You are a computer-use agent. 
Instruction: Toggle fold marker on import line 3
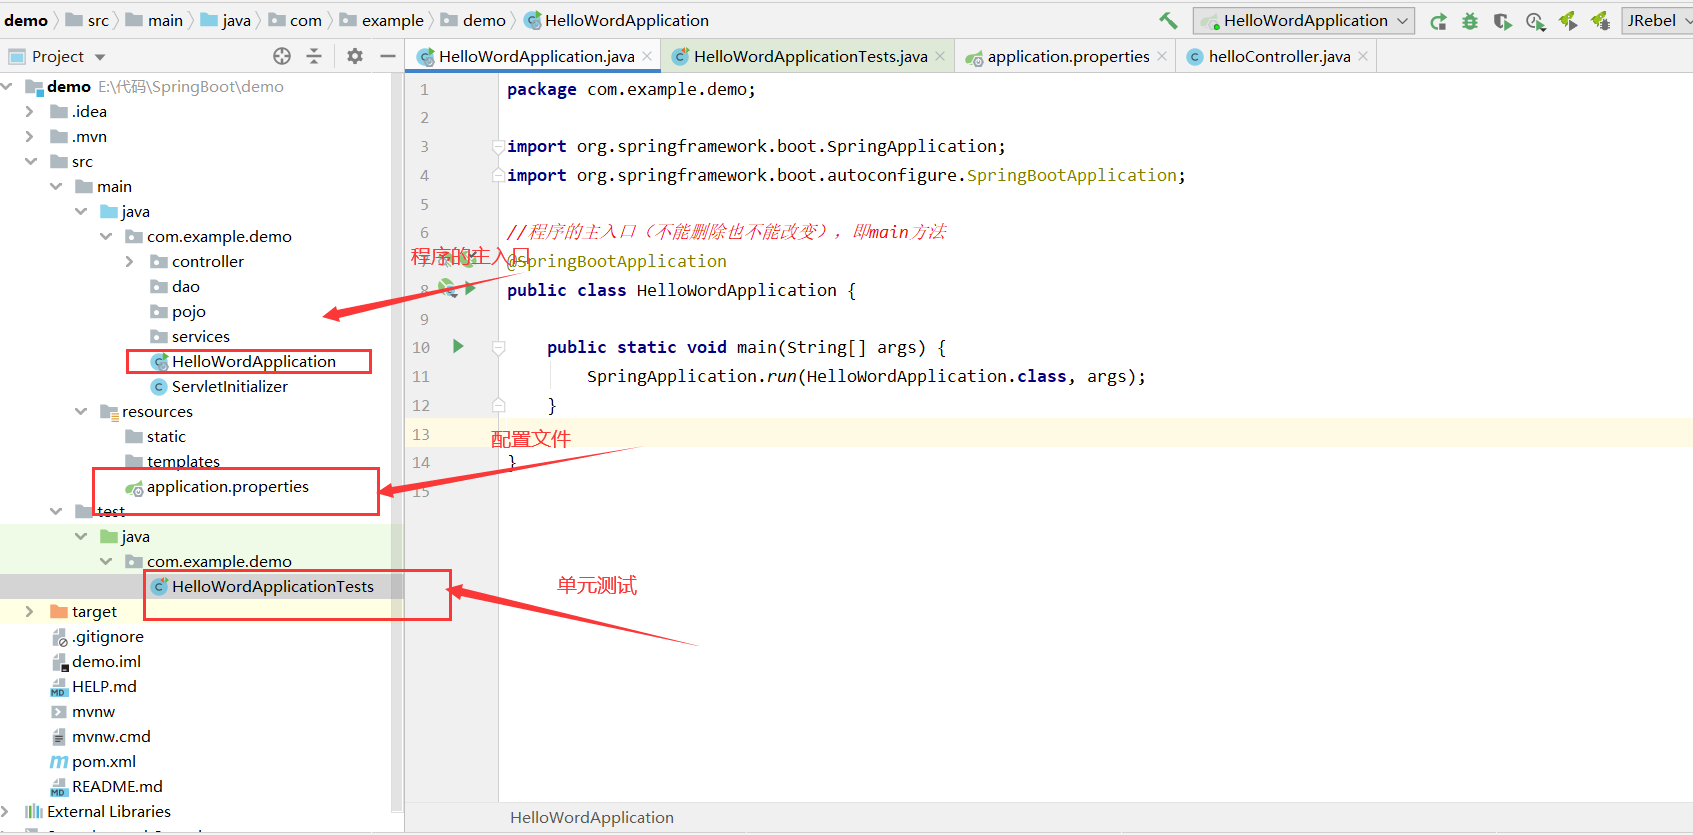pos(498,146)
